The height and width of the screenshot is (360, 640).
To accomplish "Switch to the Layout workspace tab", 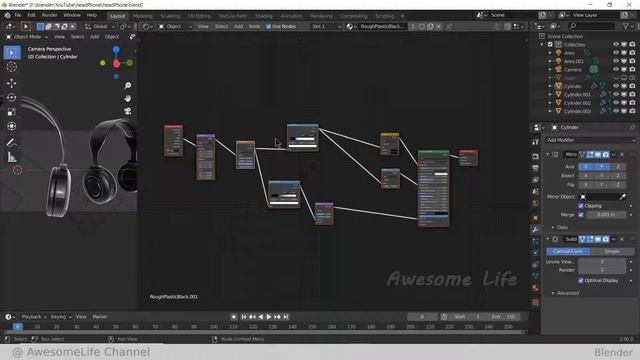I will [x=118, y=16].
